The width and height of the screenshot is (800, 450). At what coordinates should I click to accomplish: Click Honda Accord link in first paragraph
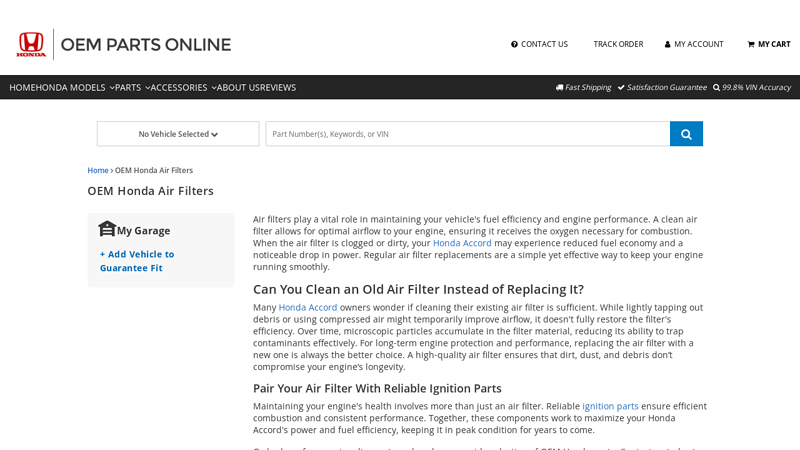tap(462, 243)
